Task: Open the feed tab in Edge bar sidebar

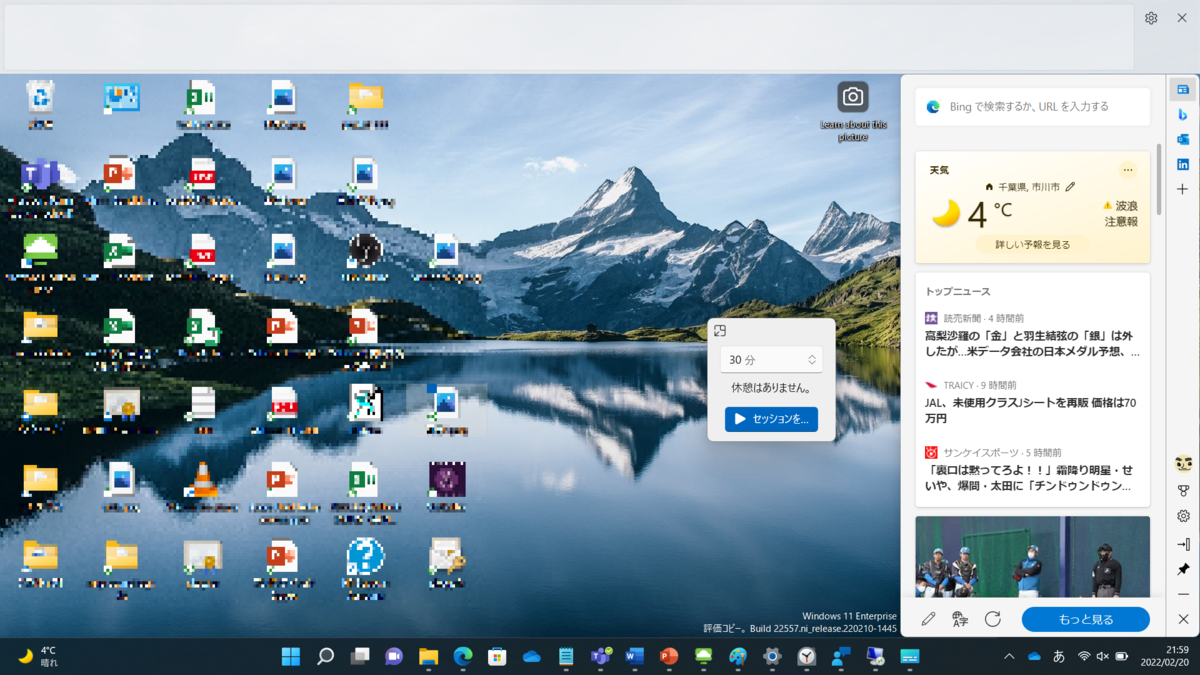Action: (1183, 90)
